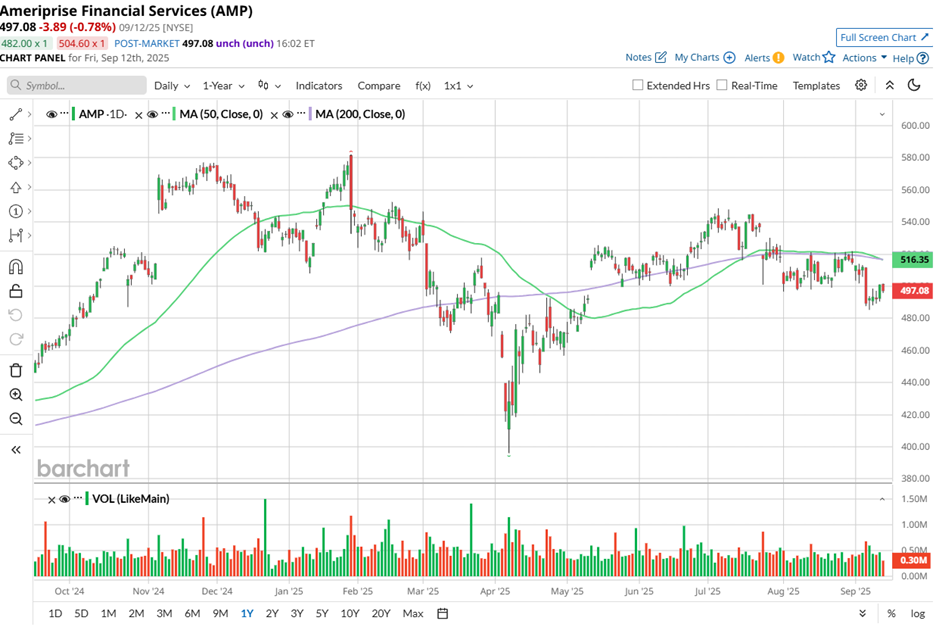
Task: Open the Daily frequency dropdown
Action: pyautogui.click(x=172, y=86)
